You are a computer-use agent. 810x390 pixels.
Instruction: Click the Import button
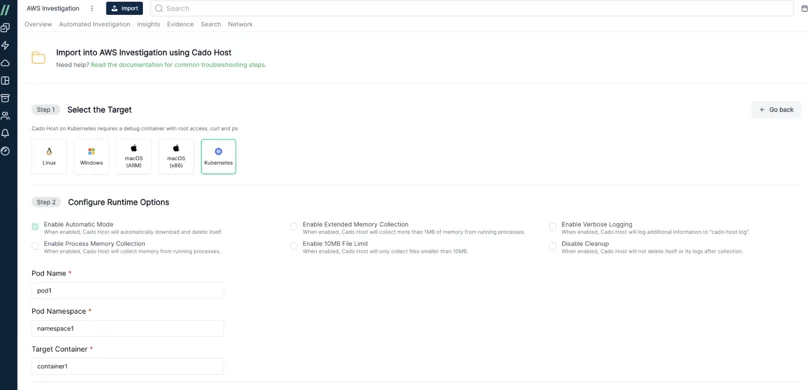click(124, 8)
